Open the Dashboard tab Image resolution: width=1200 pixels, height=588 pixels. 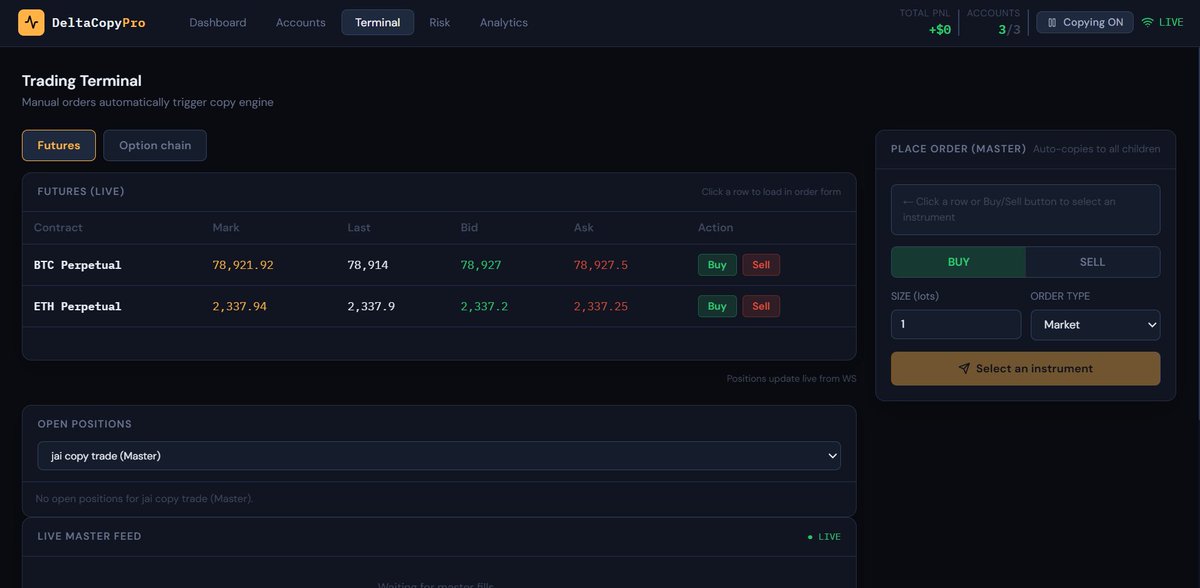coord(218,22)
